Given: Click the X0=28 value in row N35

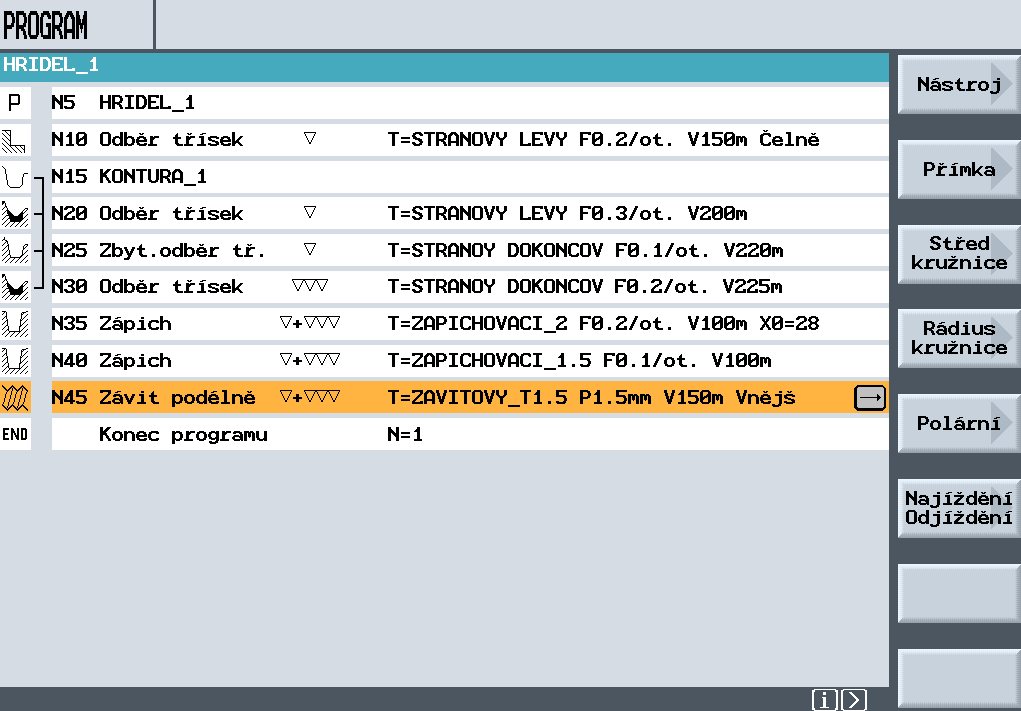Looking at the screenshot, I should tap(789, 324).
